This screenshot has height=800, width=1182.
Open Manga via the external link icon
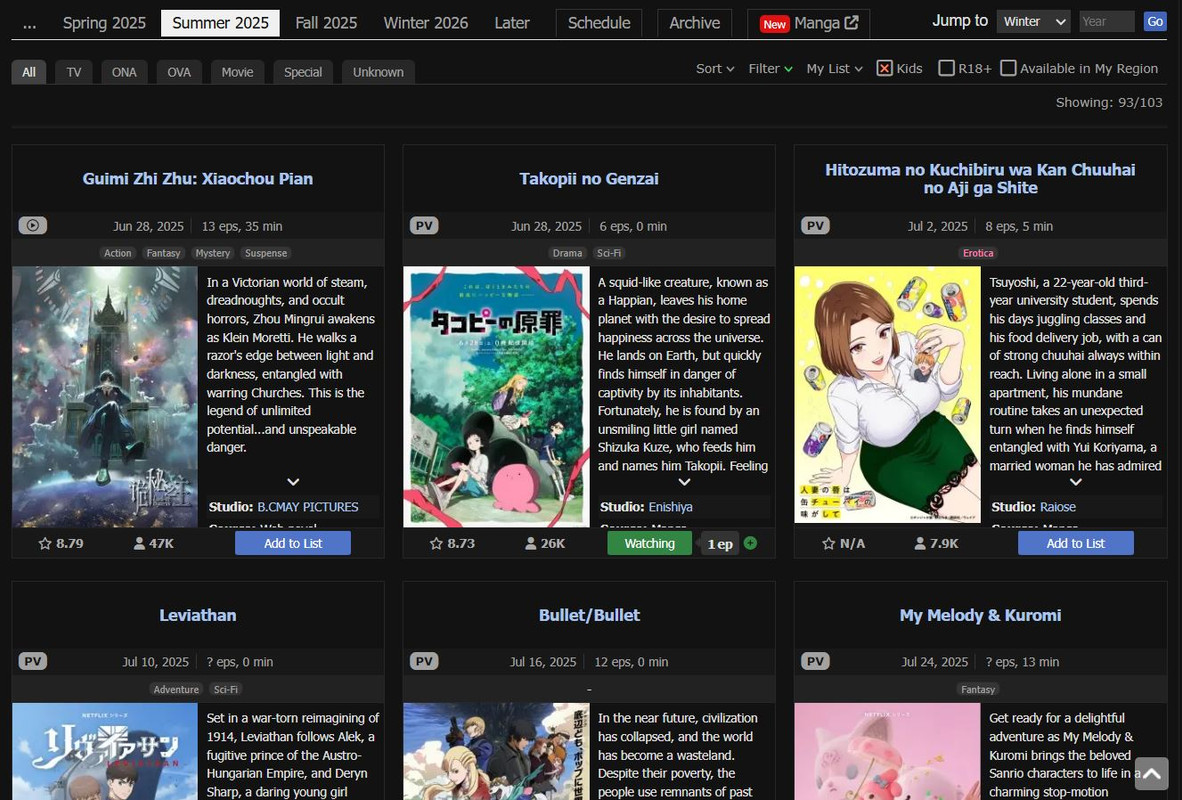click(x=851, y=22)
